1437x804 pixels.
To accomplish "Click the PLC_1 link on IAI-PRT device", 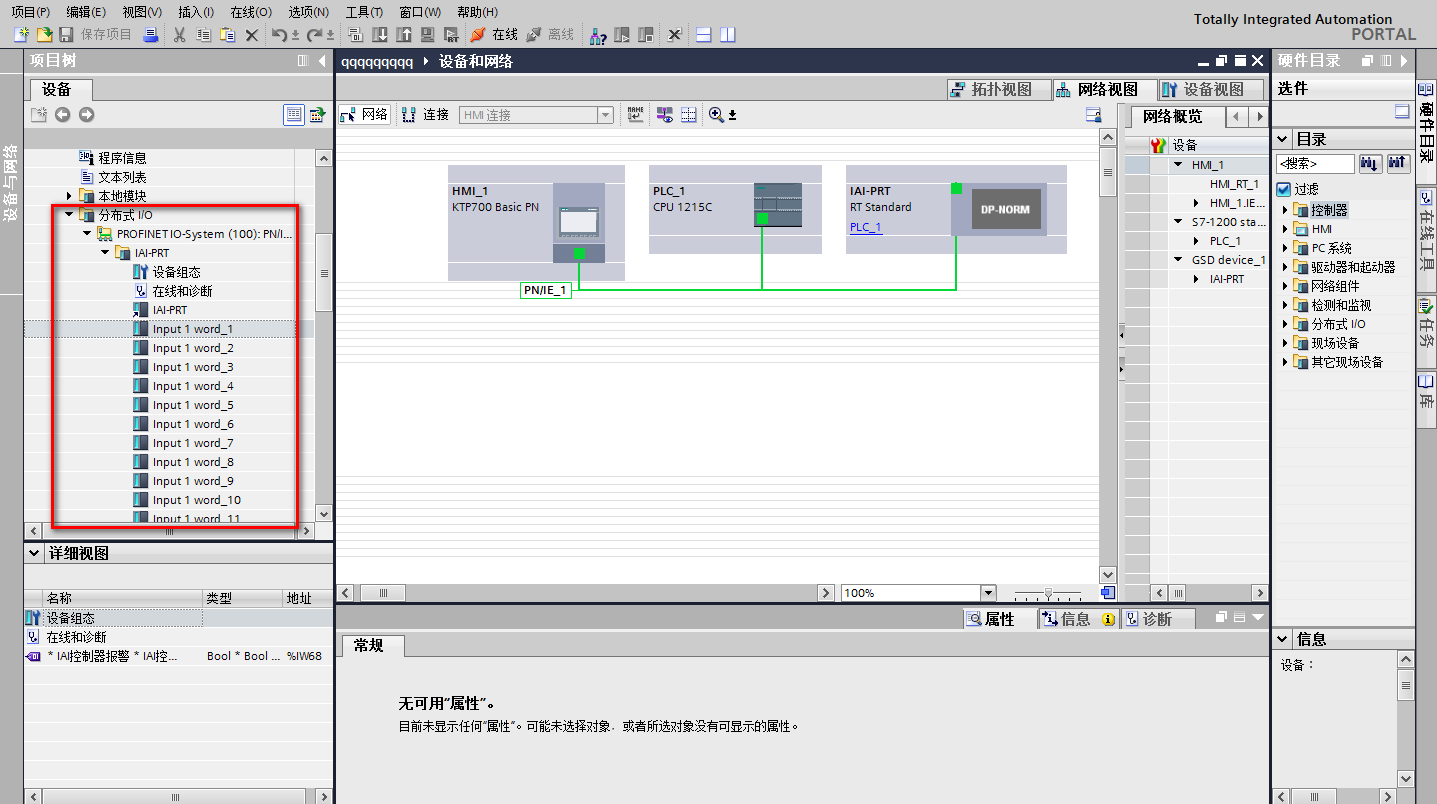I will coord(865,227).
